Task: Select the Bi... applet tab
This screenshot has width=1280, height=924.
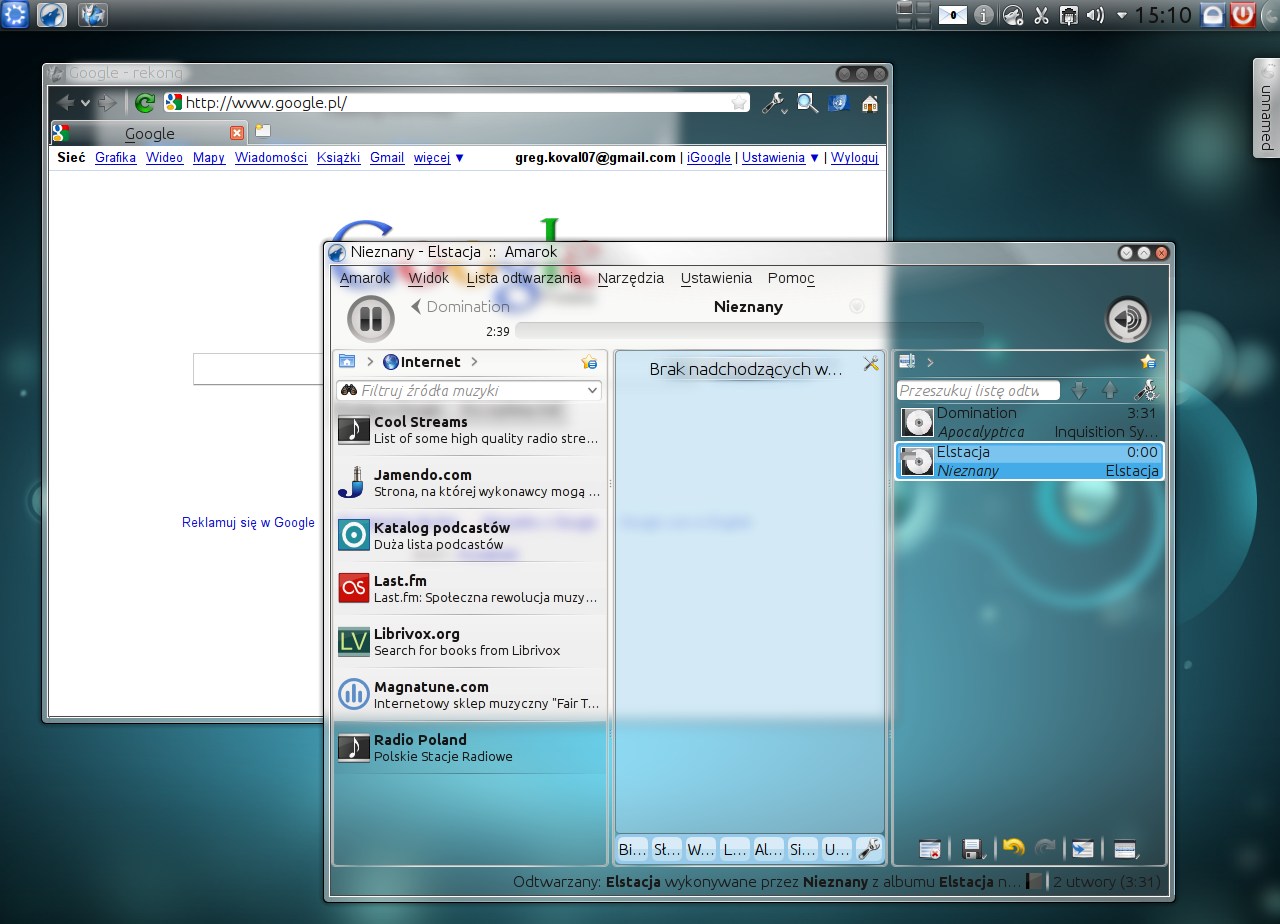Action: (632, 850)
